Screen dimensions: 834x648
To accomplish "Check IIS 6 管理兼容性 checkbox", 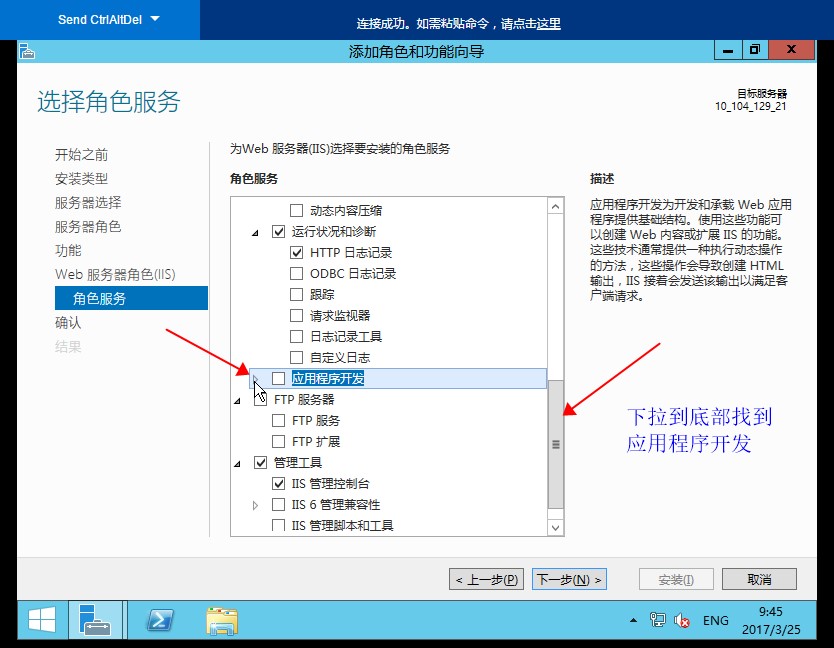I will [278, 504].
